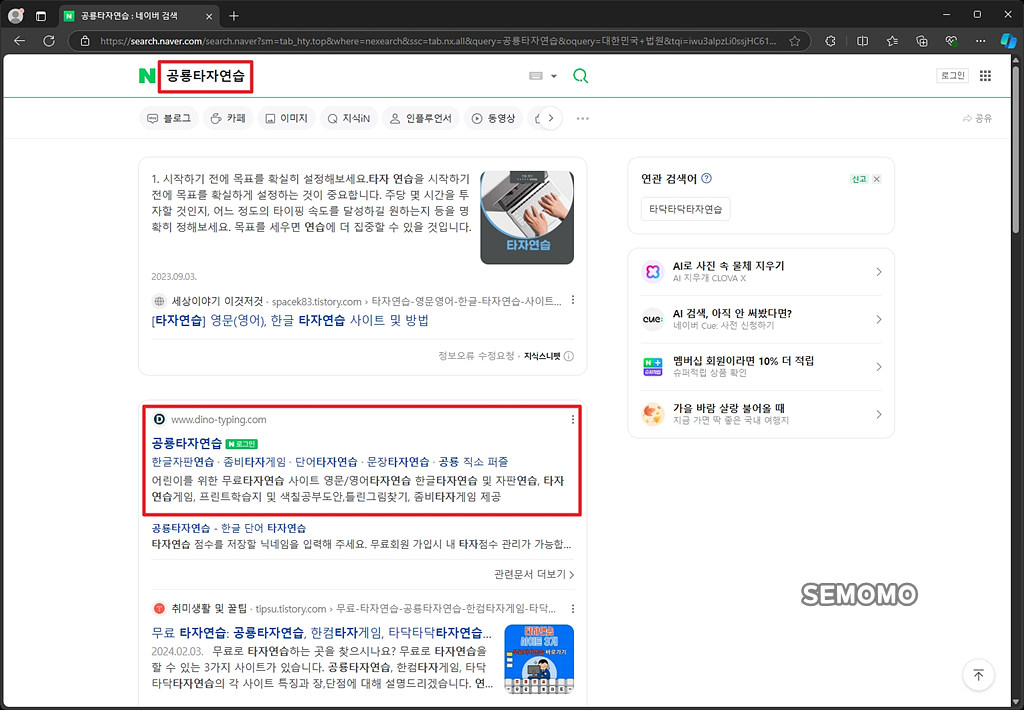Click the scroll-to-top arrow button
Image resolution: width=1024 pixels, height=710 pixels.
[978, 675]
